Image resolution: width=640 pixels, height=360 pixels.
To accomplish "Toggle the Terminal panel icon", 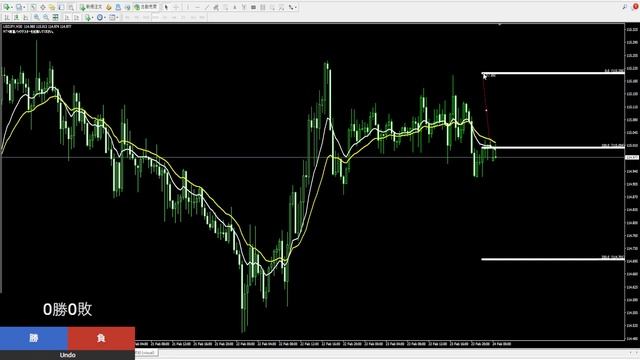I will pos(61,7).
